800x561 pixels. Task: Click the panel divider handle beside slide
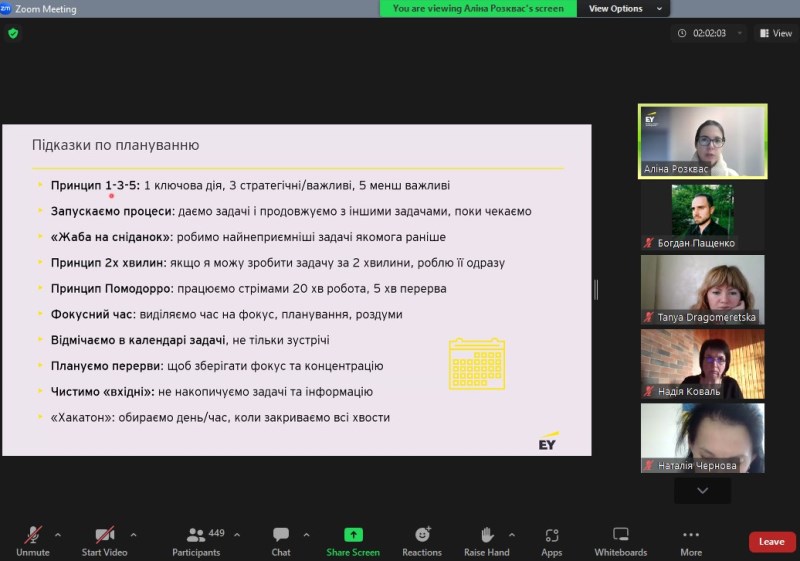tap(596, 290)
